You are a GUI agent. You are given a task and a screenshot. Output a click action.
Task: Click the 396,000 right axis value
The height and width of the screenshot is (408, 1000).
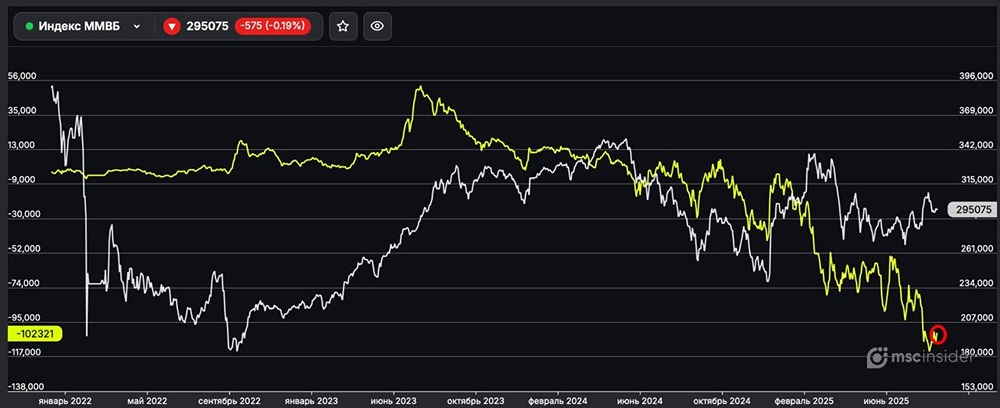pos(976,77)
